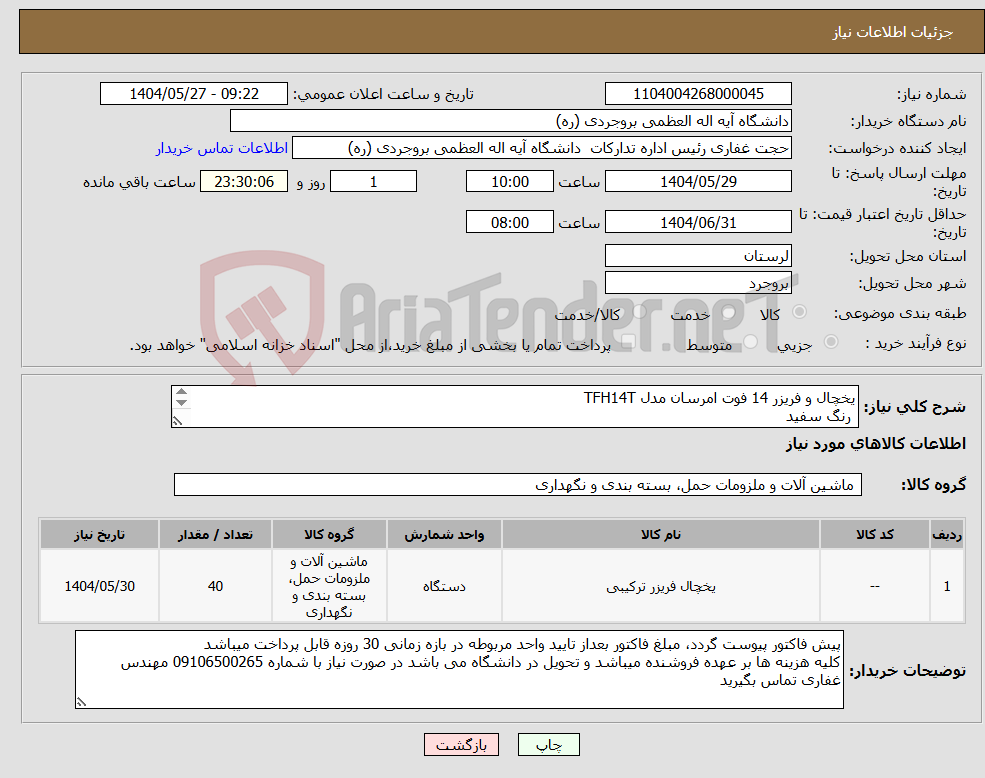This screenshot has width=985, height=778.
Task: Click the شرح کلی نیاز description text
Action: [514, 407]
